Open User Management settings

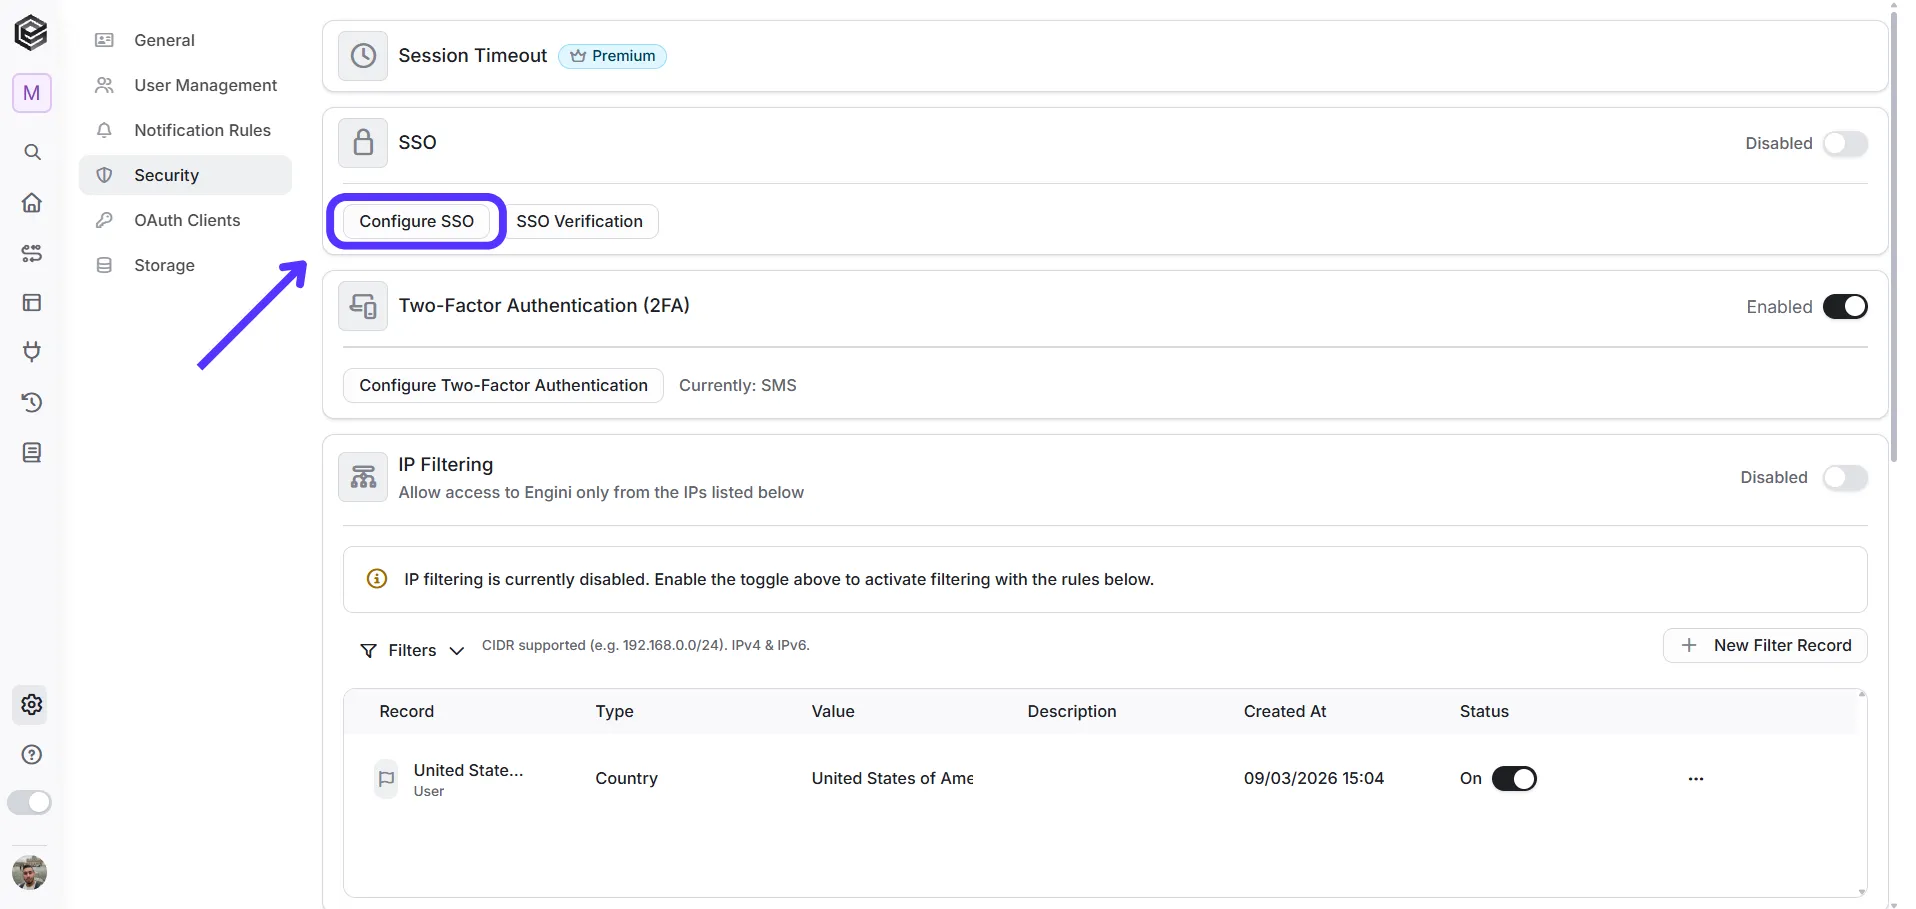point(185,85)
